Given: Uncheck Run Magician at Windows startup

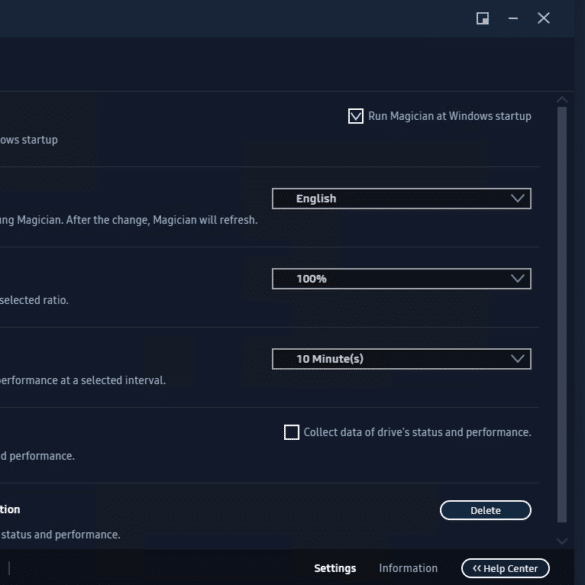Looking at the screenshot, I should 356,116.
